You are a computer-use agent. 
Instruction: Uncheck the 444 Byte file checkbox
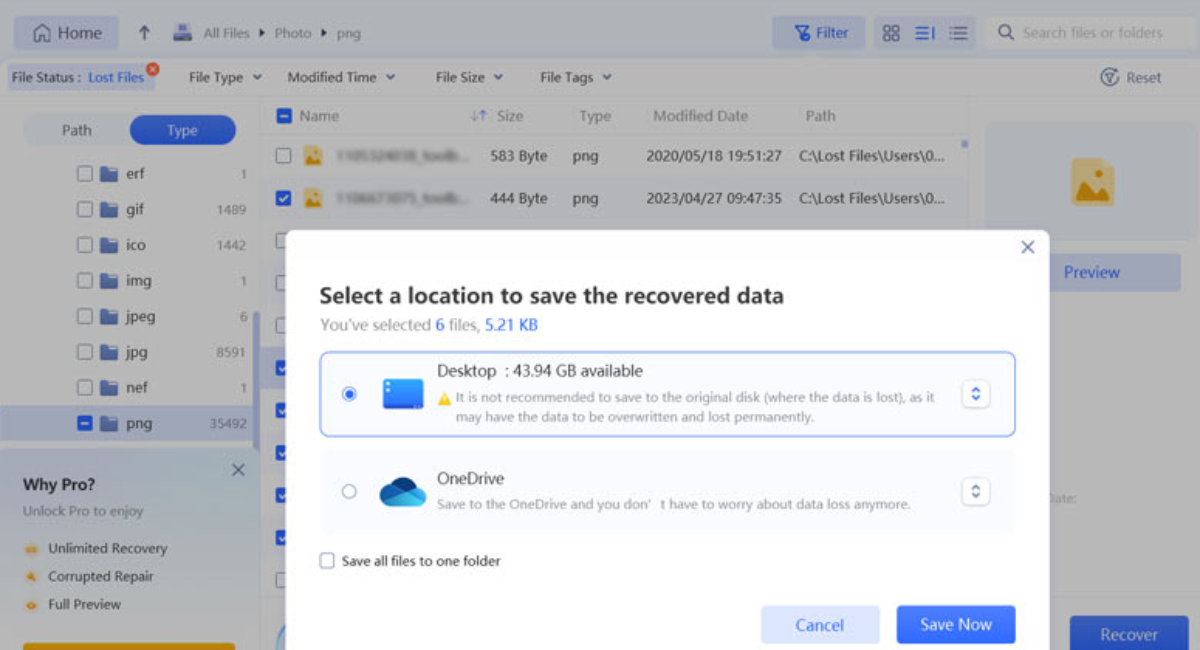point(284,198)
